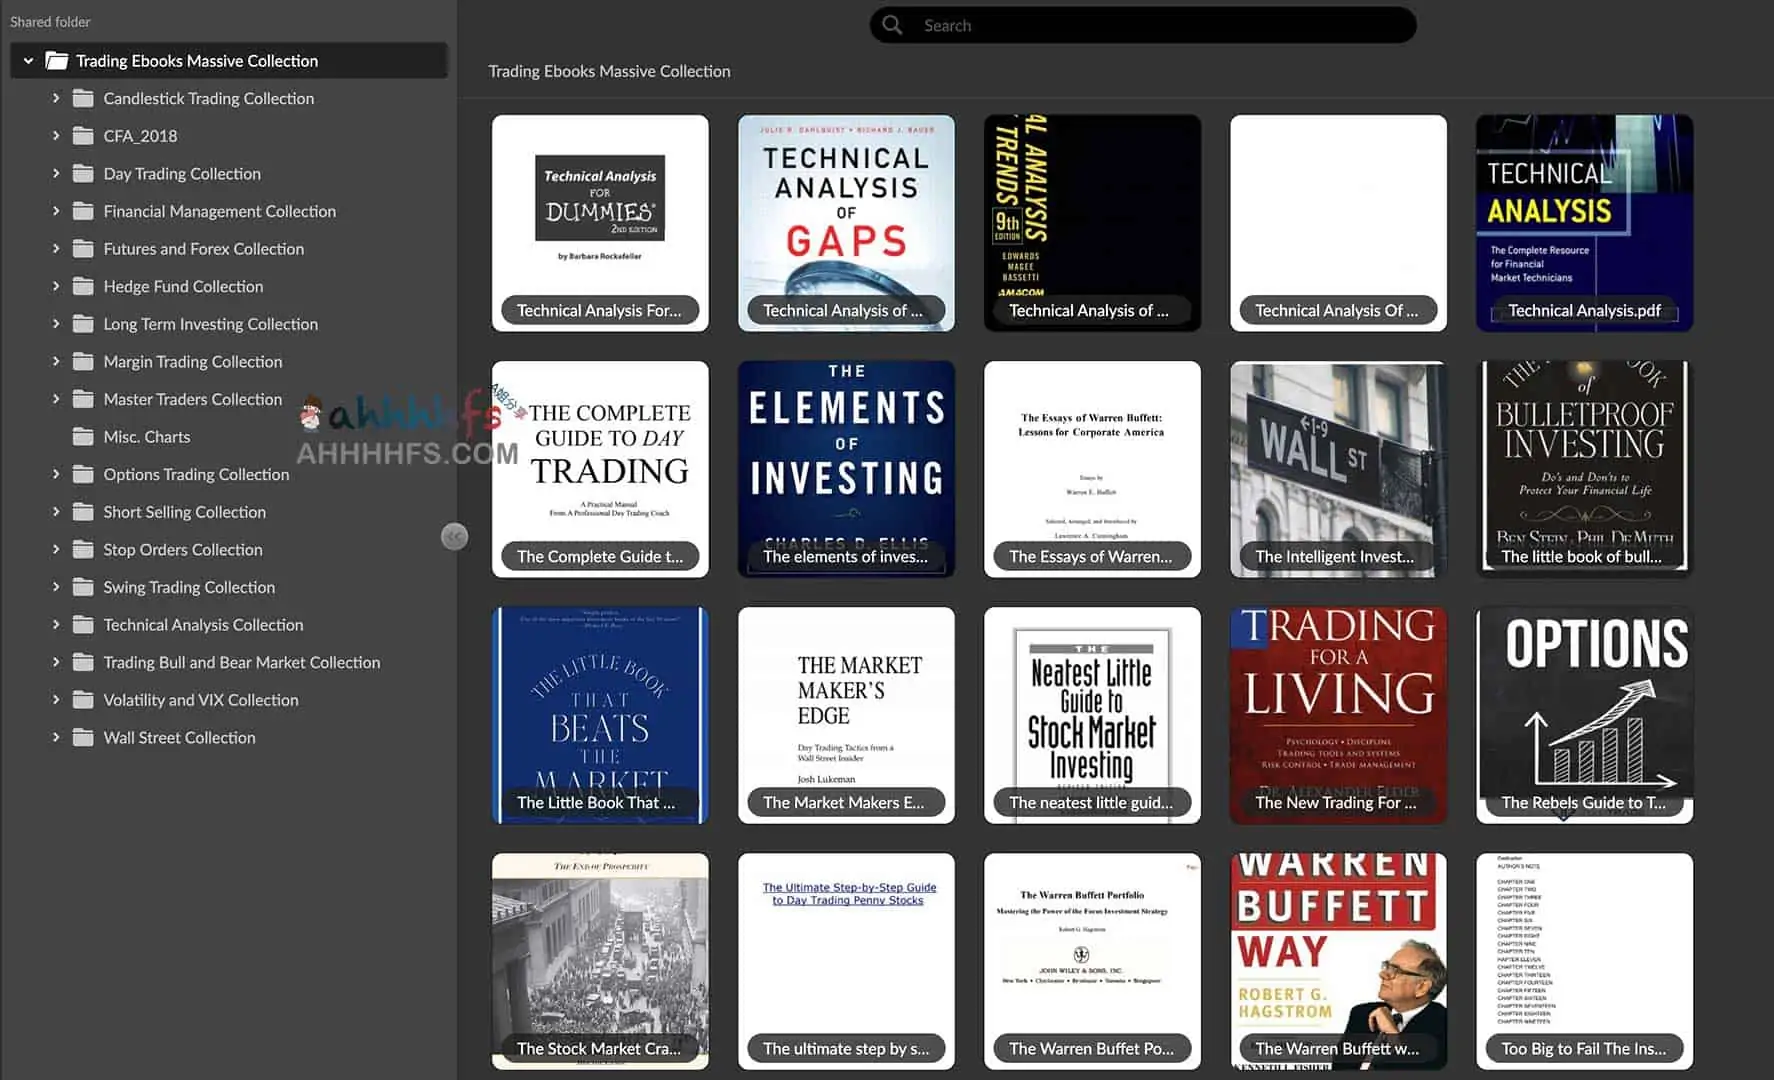Click the sidebar collapse arrow handle
This screenshot has width=1774, height=1080.
tap(454, 537)
